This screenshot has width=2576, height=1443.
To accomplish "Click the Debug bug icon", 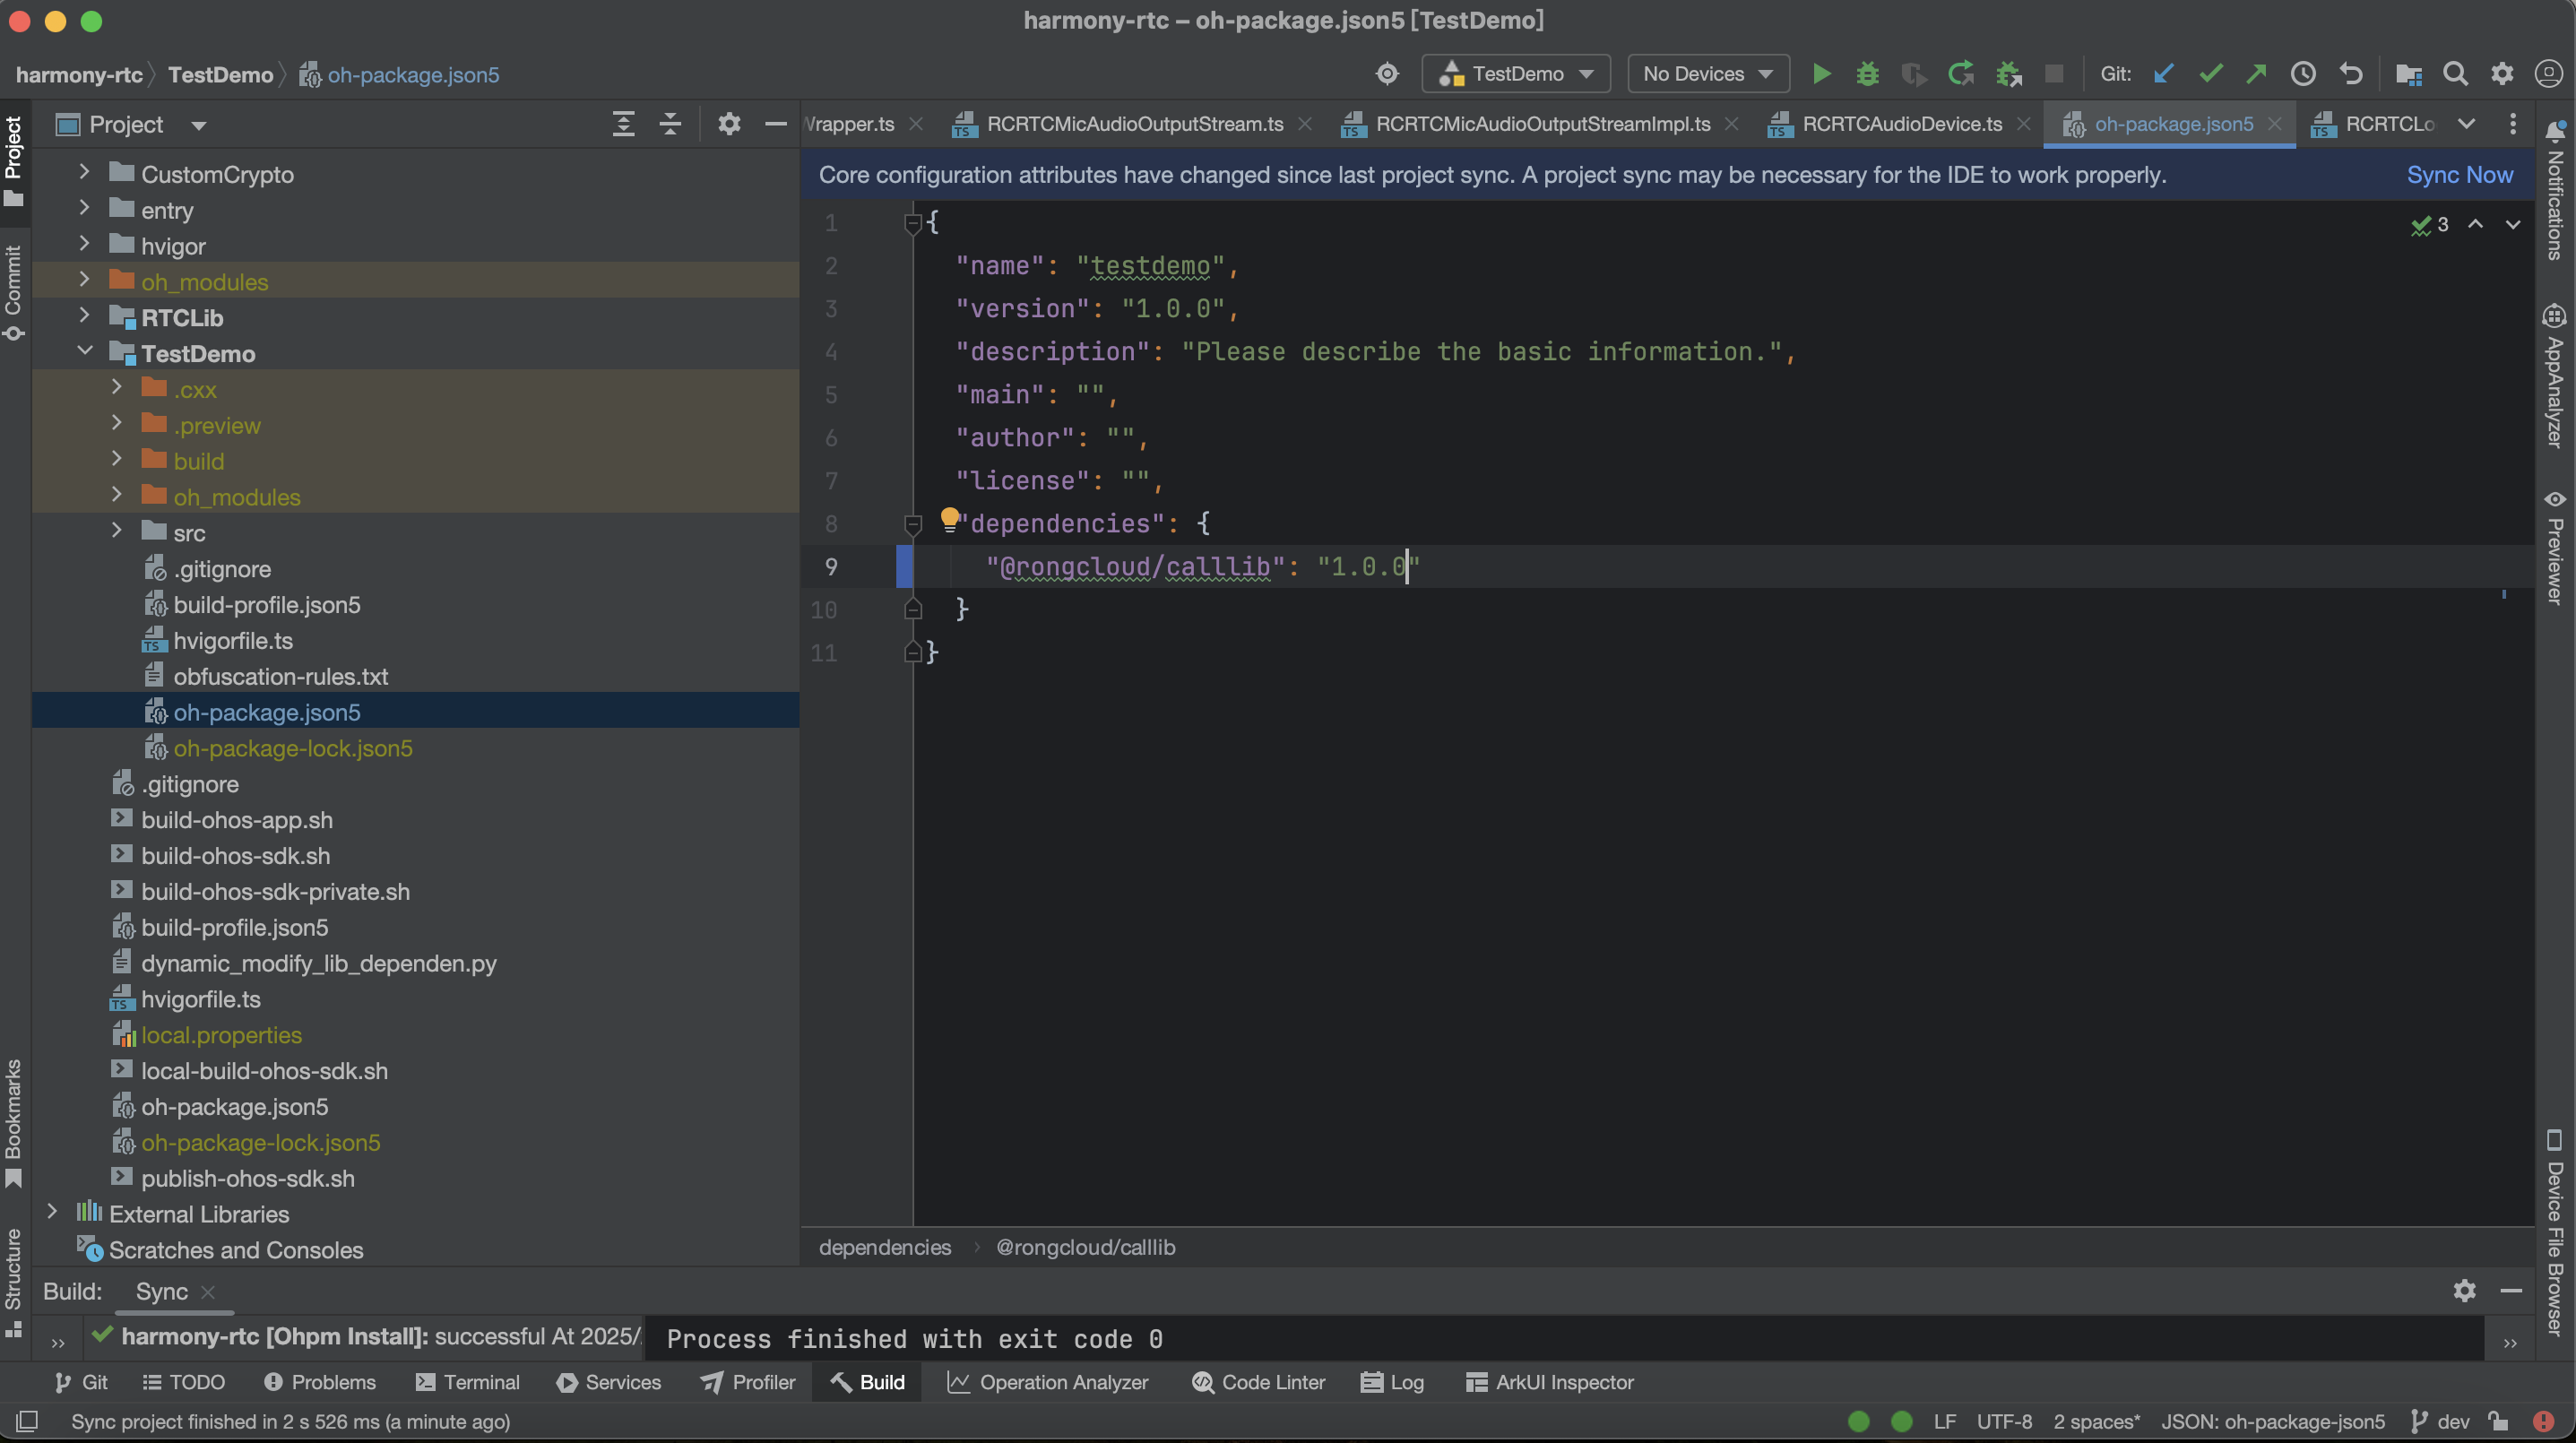I will point(1867,74).
